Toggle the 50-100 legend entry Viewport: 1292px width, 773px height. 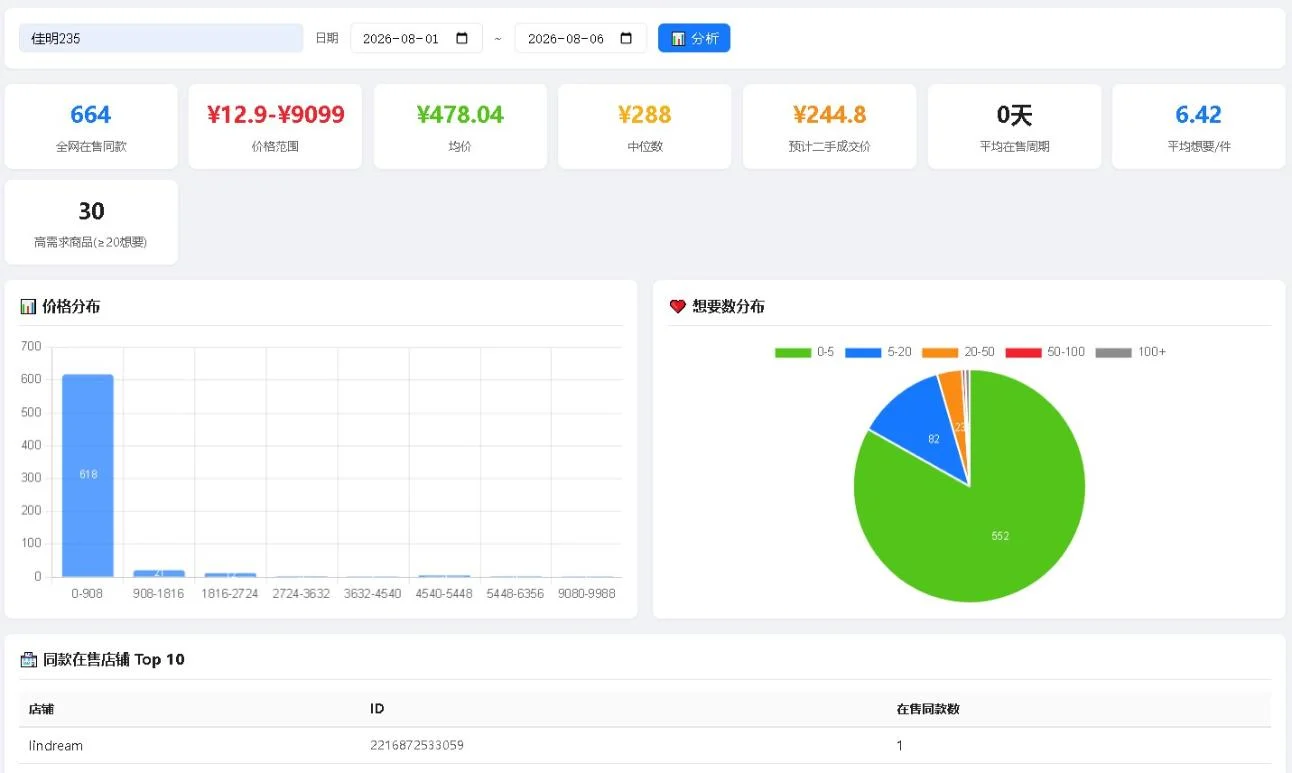1045,352
